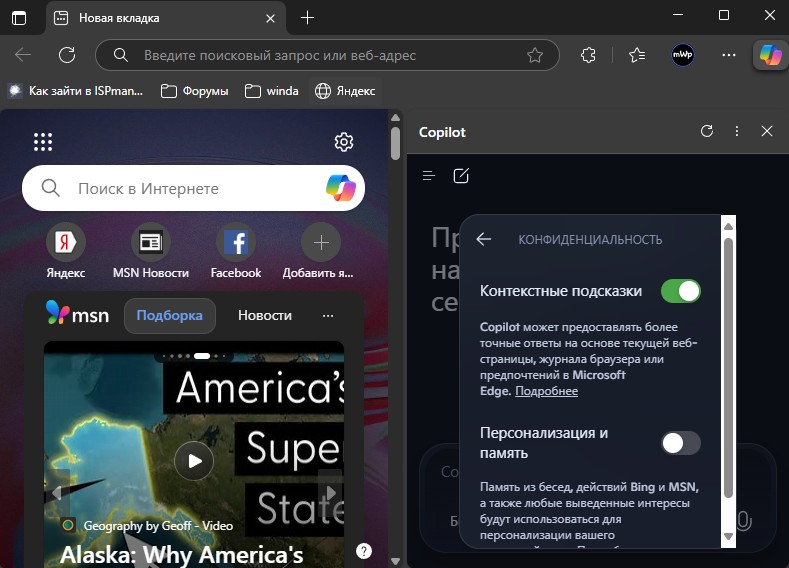Screen dimensions: 789x568
Task: Open Как зайти в ISPman bookmark
Action: (76, 91)
